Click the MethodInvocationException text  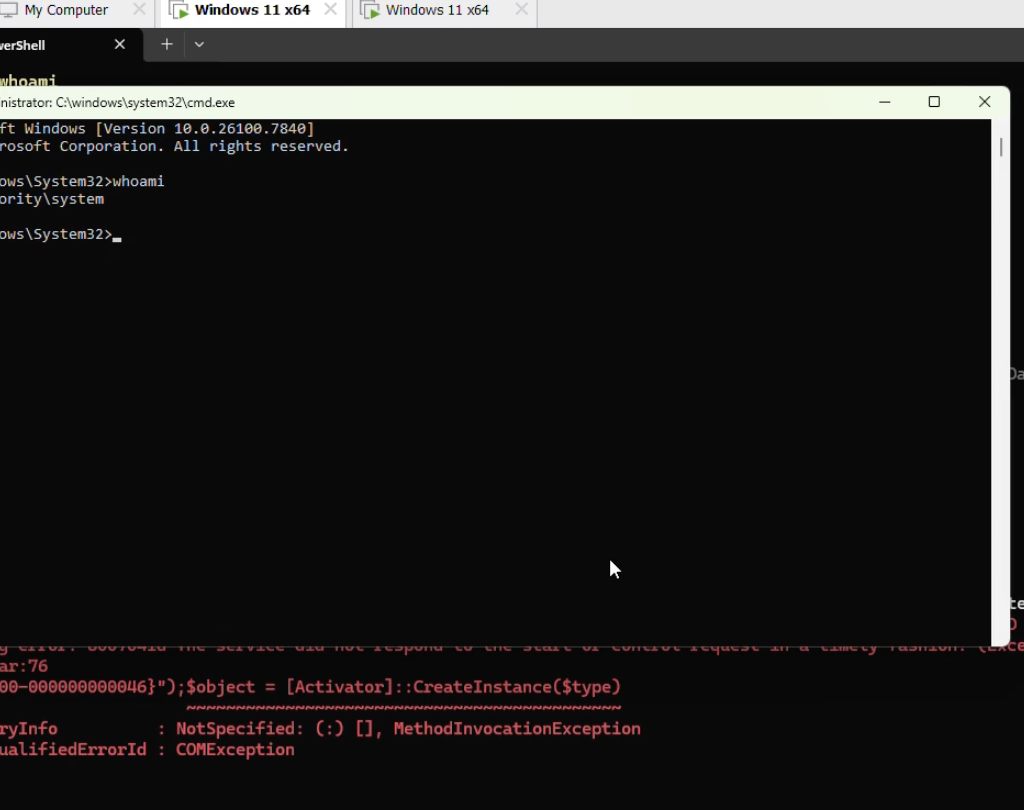(517, 729)
